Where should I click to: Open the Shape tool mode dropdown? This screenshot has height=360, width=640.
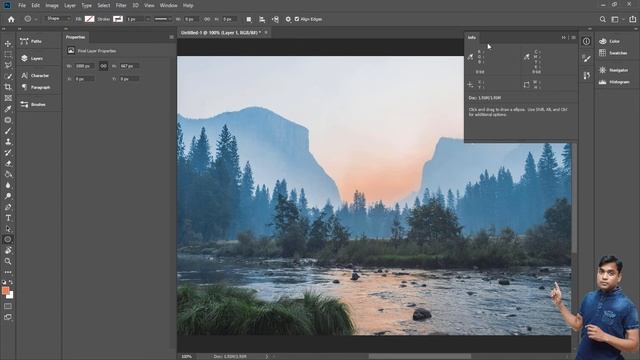tap(58, 19)
